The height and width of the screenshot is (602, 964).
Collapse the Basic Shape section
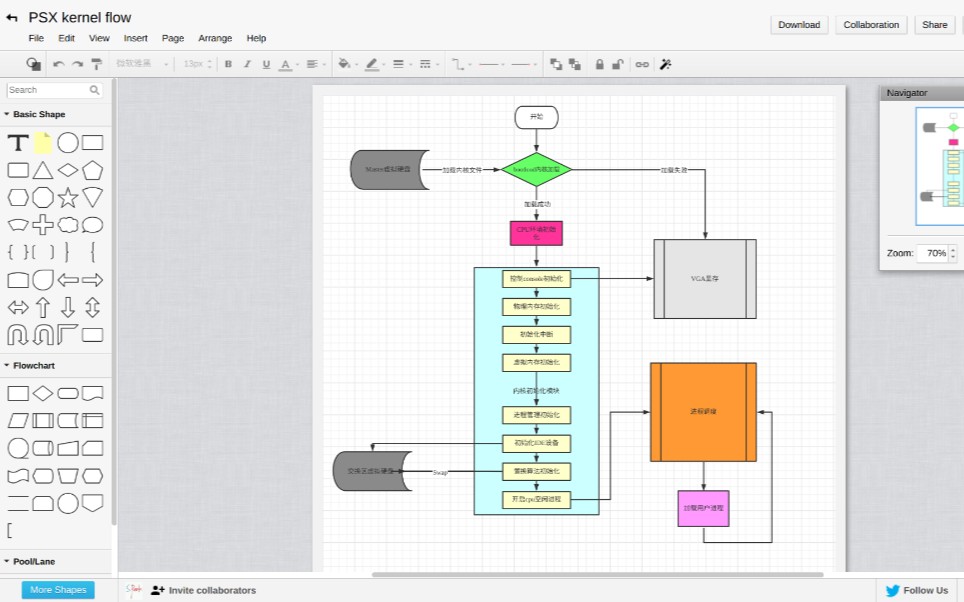[34, 114]
